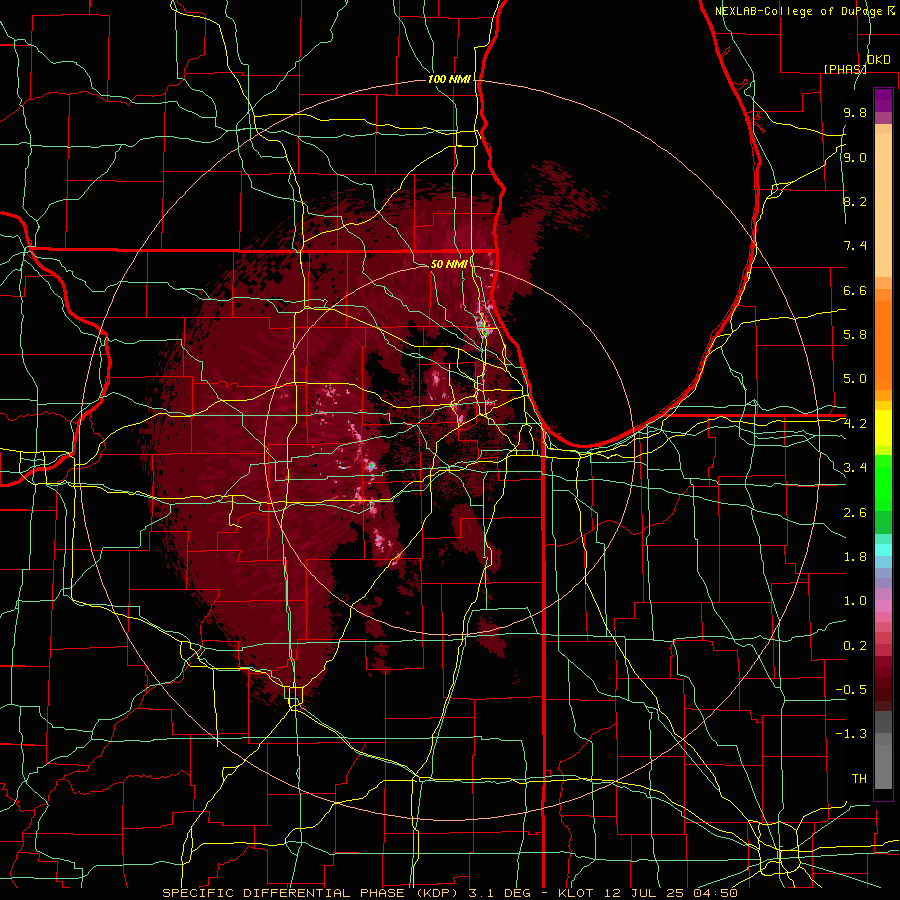This screenshot has width=900, height=900.
Task: Click the 100 NMI range ring label
Action: point(449,79)
